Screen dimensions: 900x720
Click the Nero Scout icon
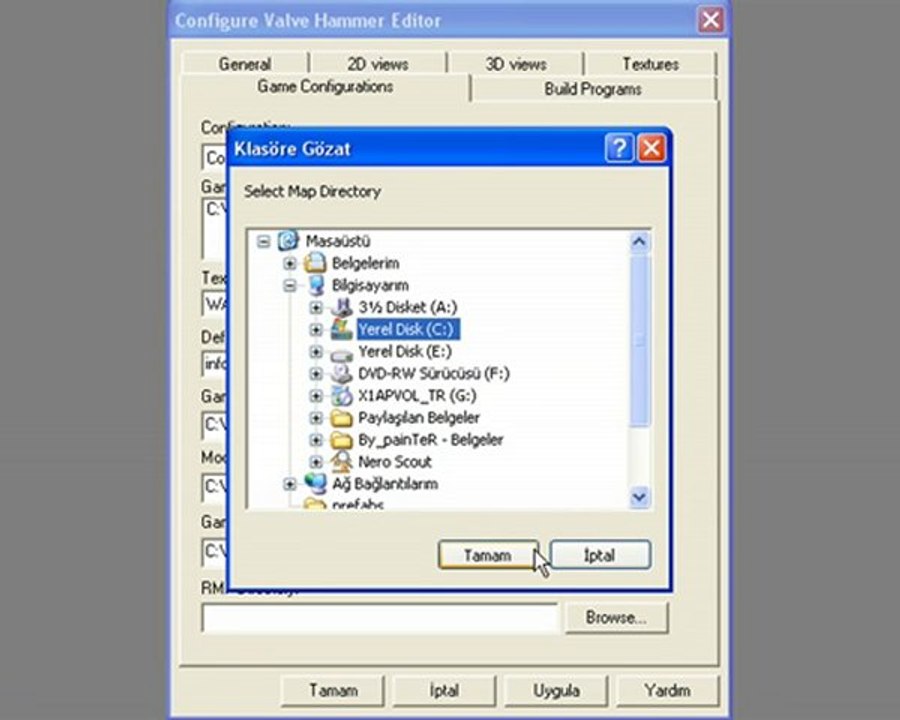(342, 461)
